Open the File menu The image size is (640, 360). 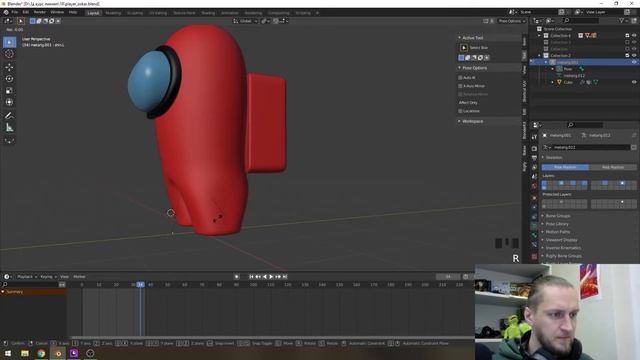tap(15, 13)
